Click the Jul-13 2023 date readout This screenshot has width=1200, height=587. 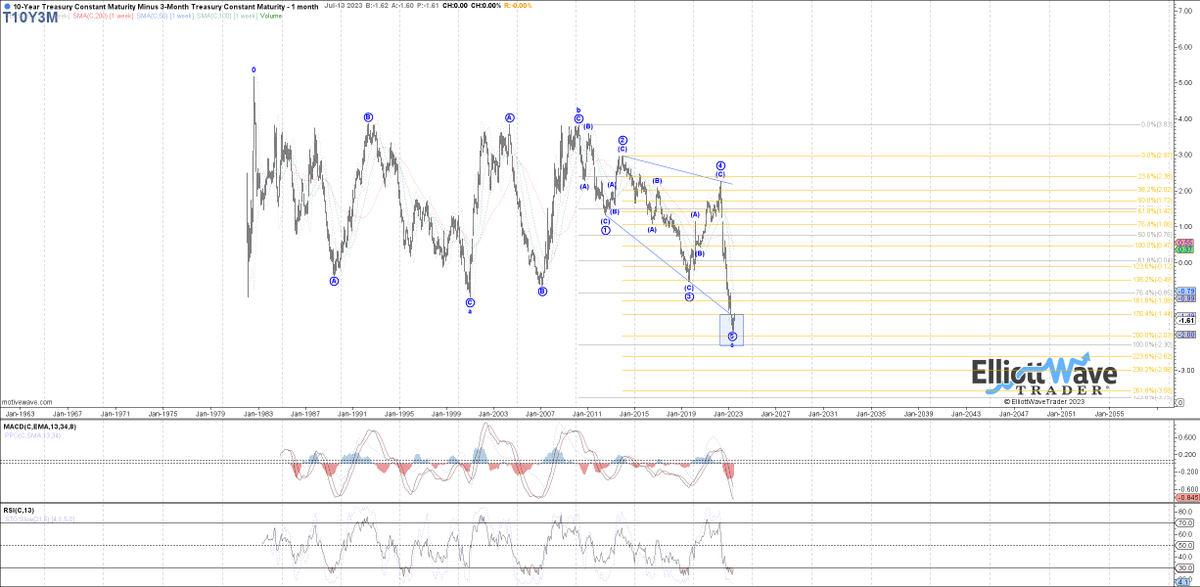(341, 6)
